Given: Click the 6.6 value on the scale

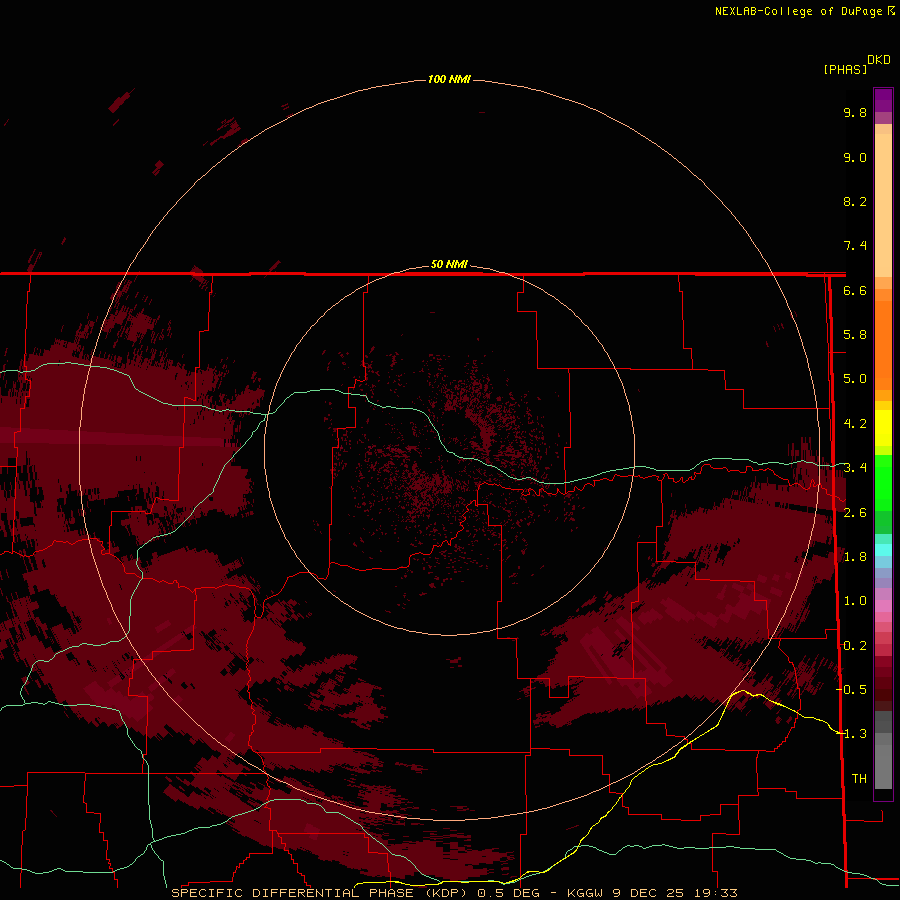Looking at the screenshot, I should coord(855,290).
